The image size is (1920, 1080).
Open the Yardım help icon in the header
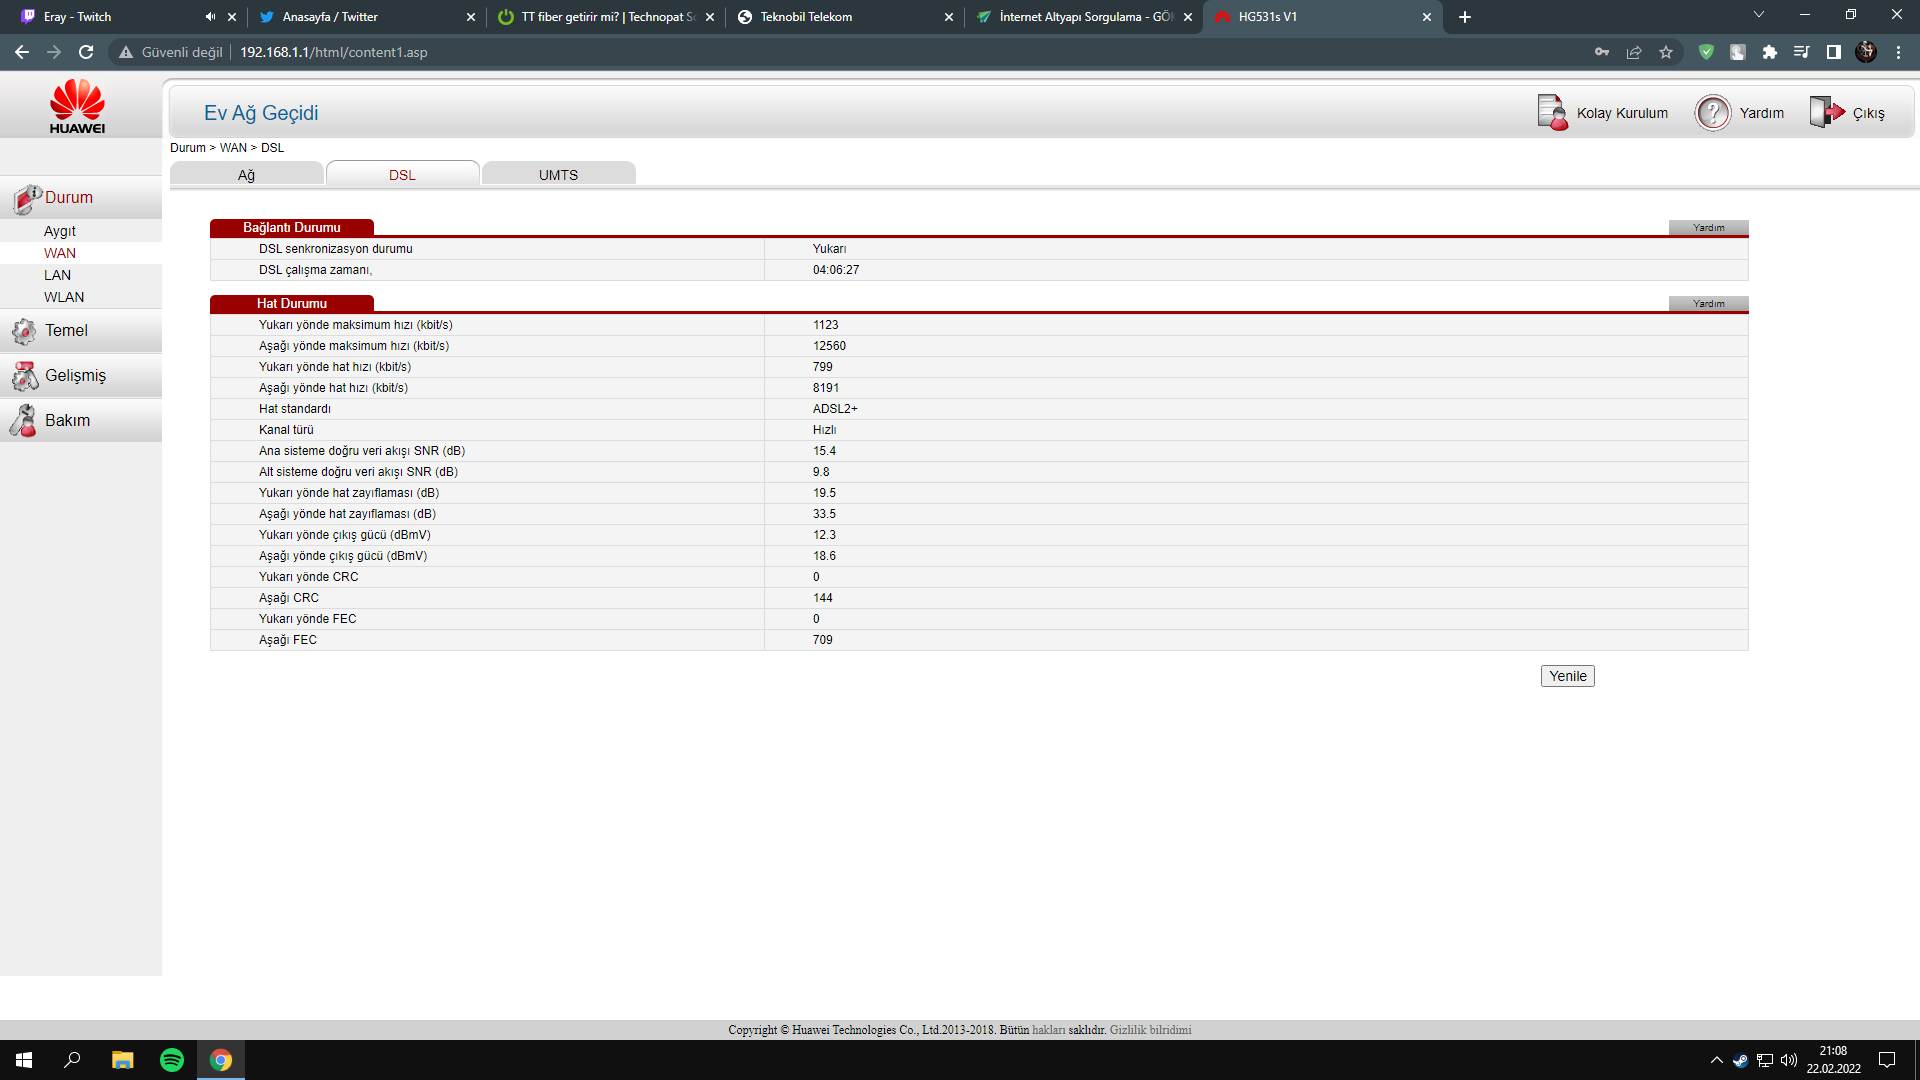[1712, 113]
